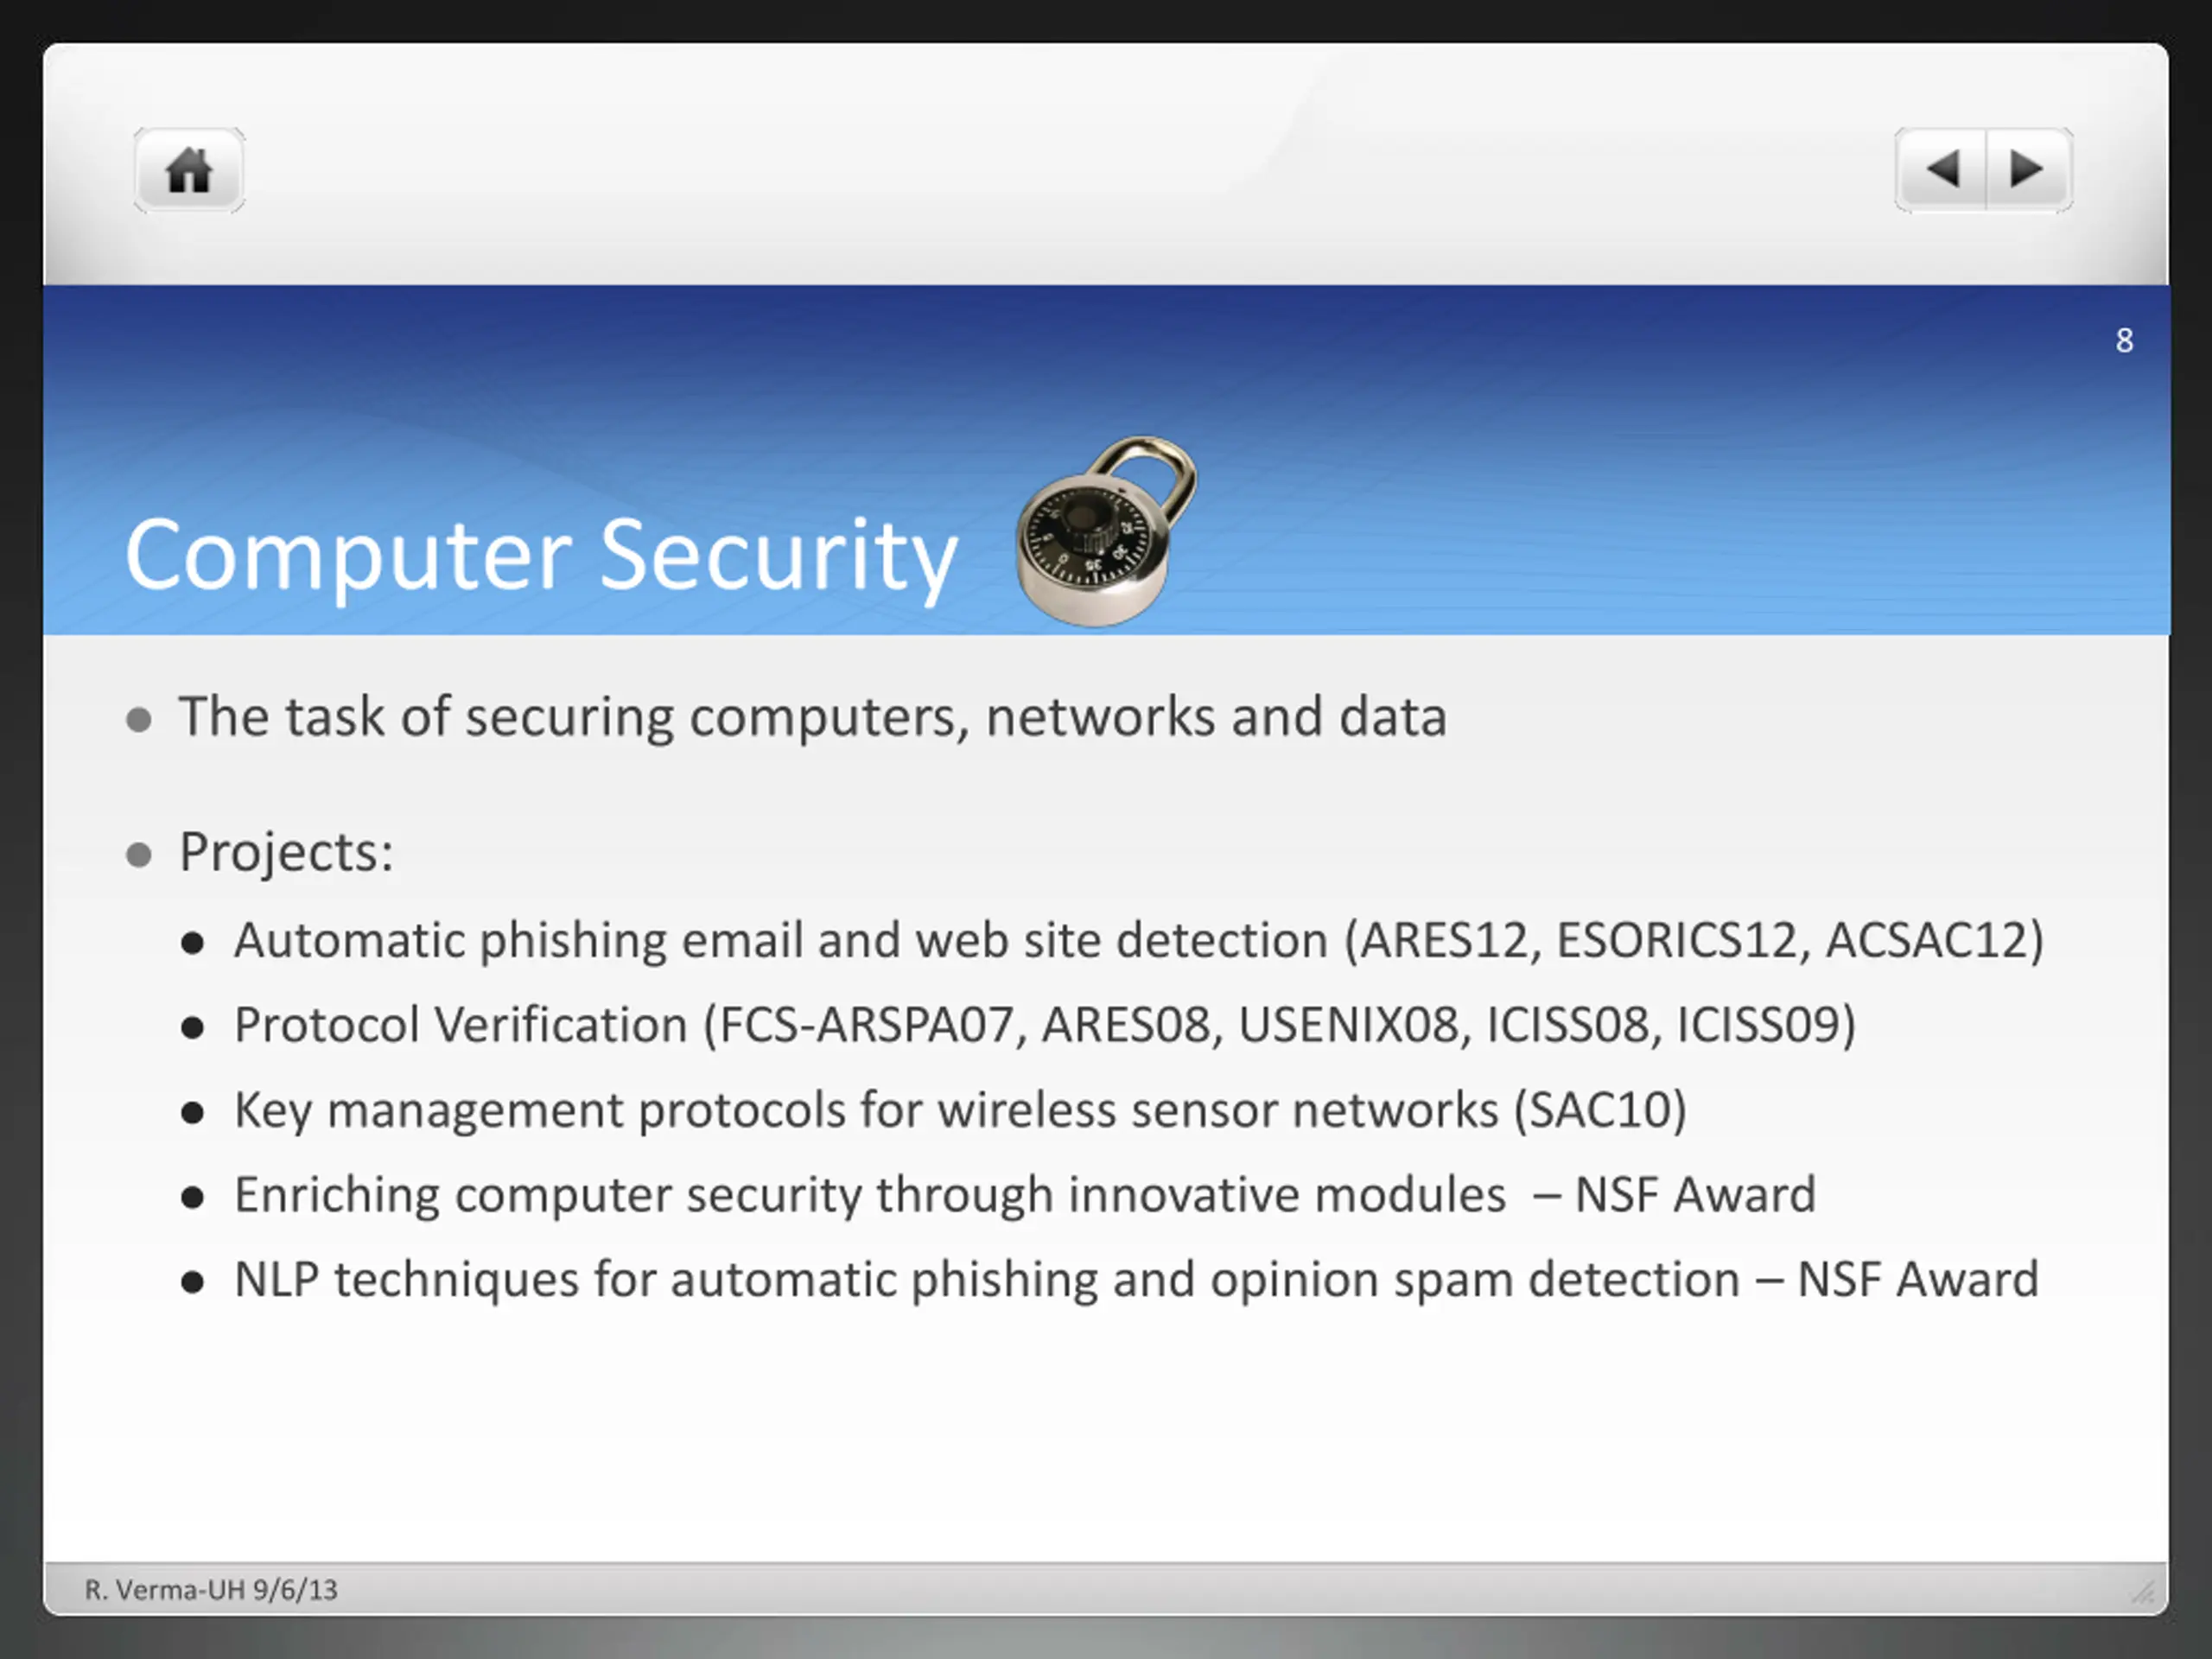Click the Protocol Verification bullet
This screenshot has width=2212, height=1659.
point(1045,1026)
